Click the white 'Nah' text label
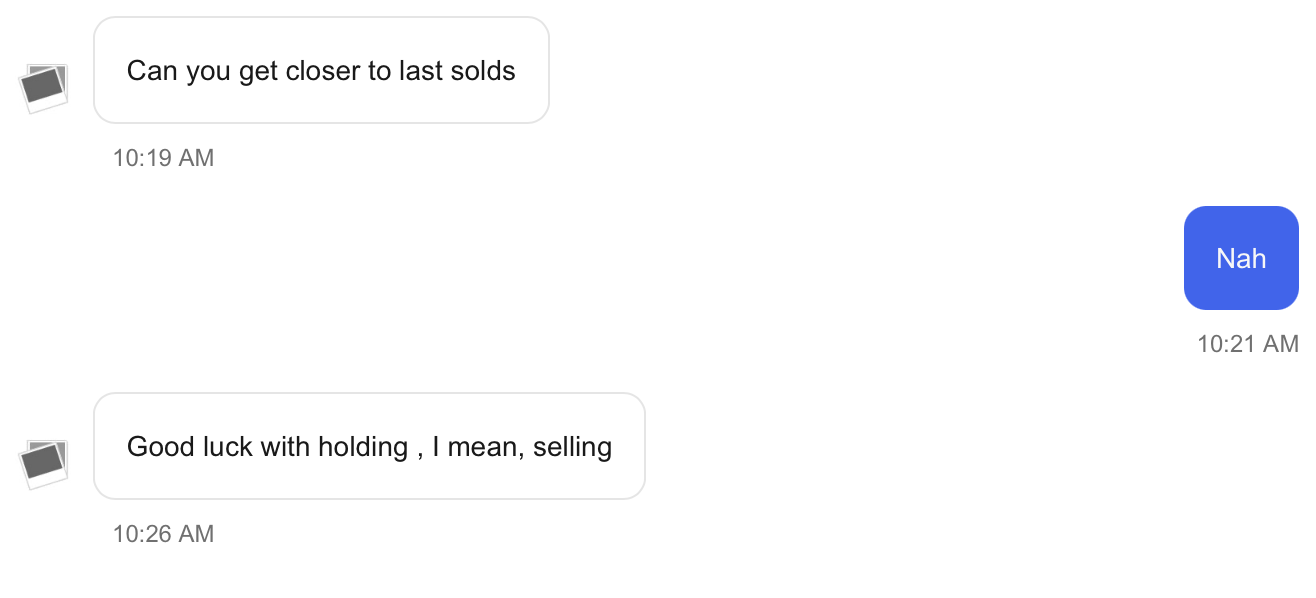Screen dimensions: 1316x598 click(x=1241, y=259)
